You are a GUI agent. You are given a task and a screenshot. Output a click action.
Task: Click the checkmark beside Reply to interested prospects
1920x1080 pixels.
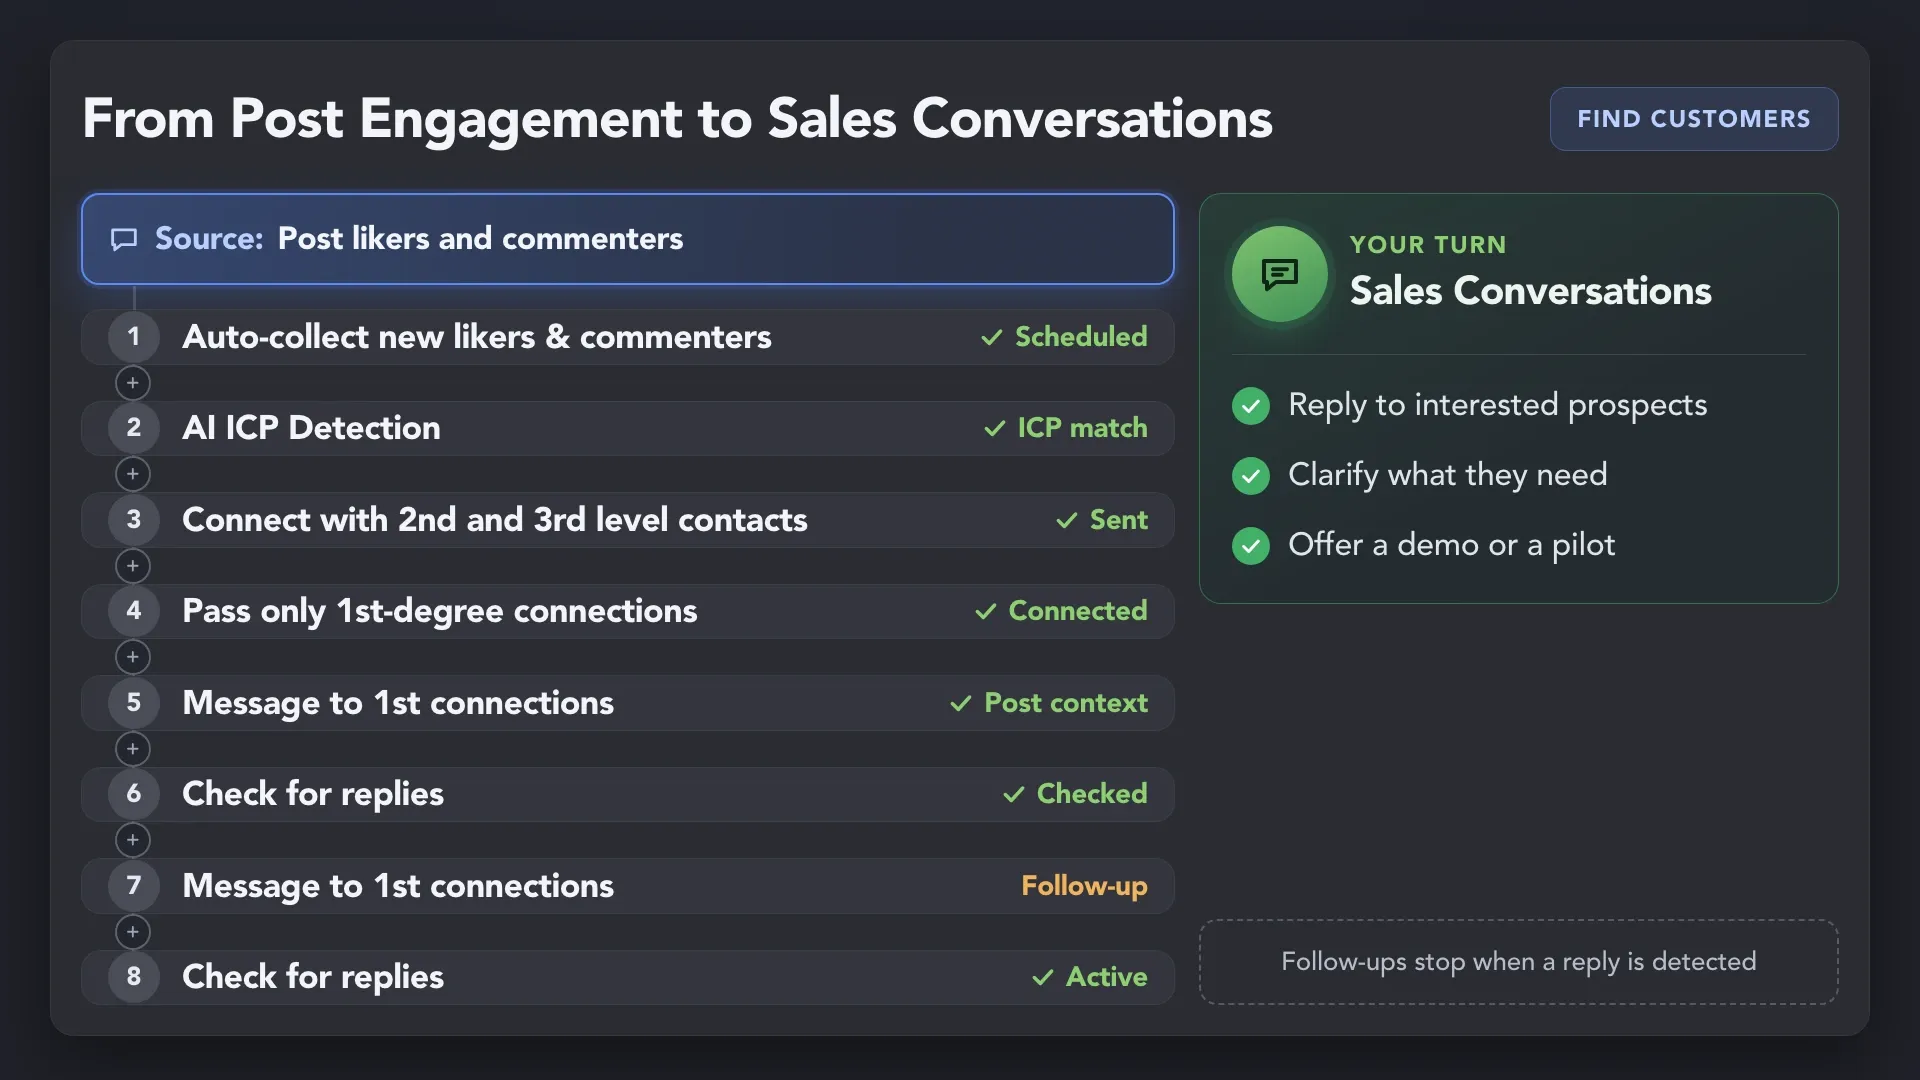pos(1251,406)
